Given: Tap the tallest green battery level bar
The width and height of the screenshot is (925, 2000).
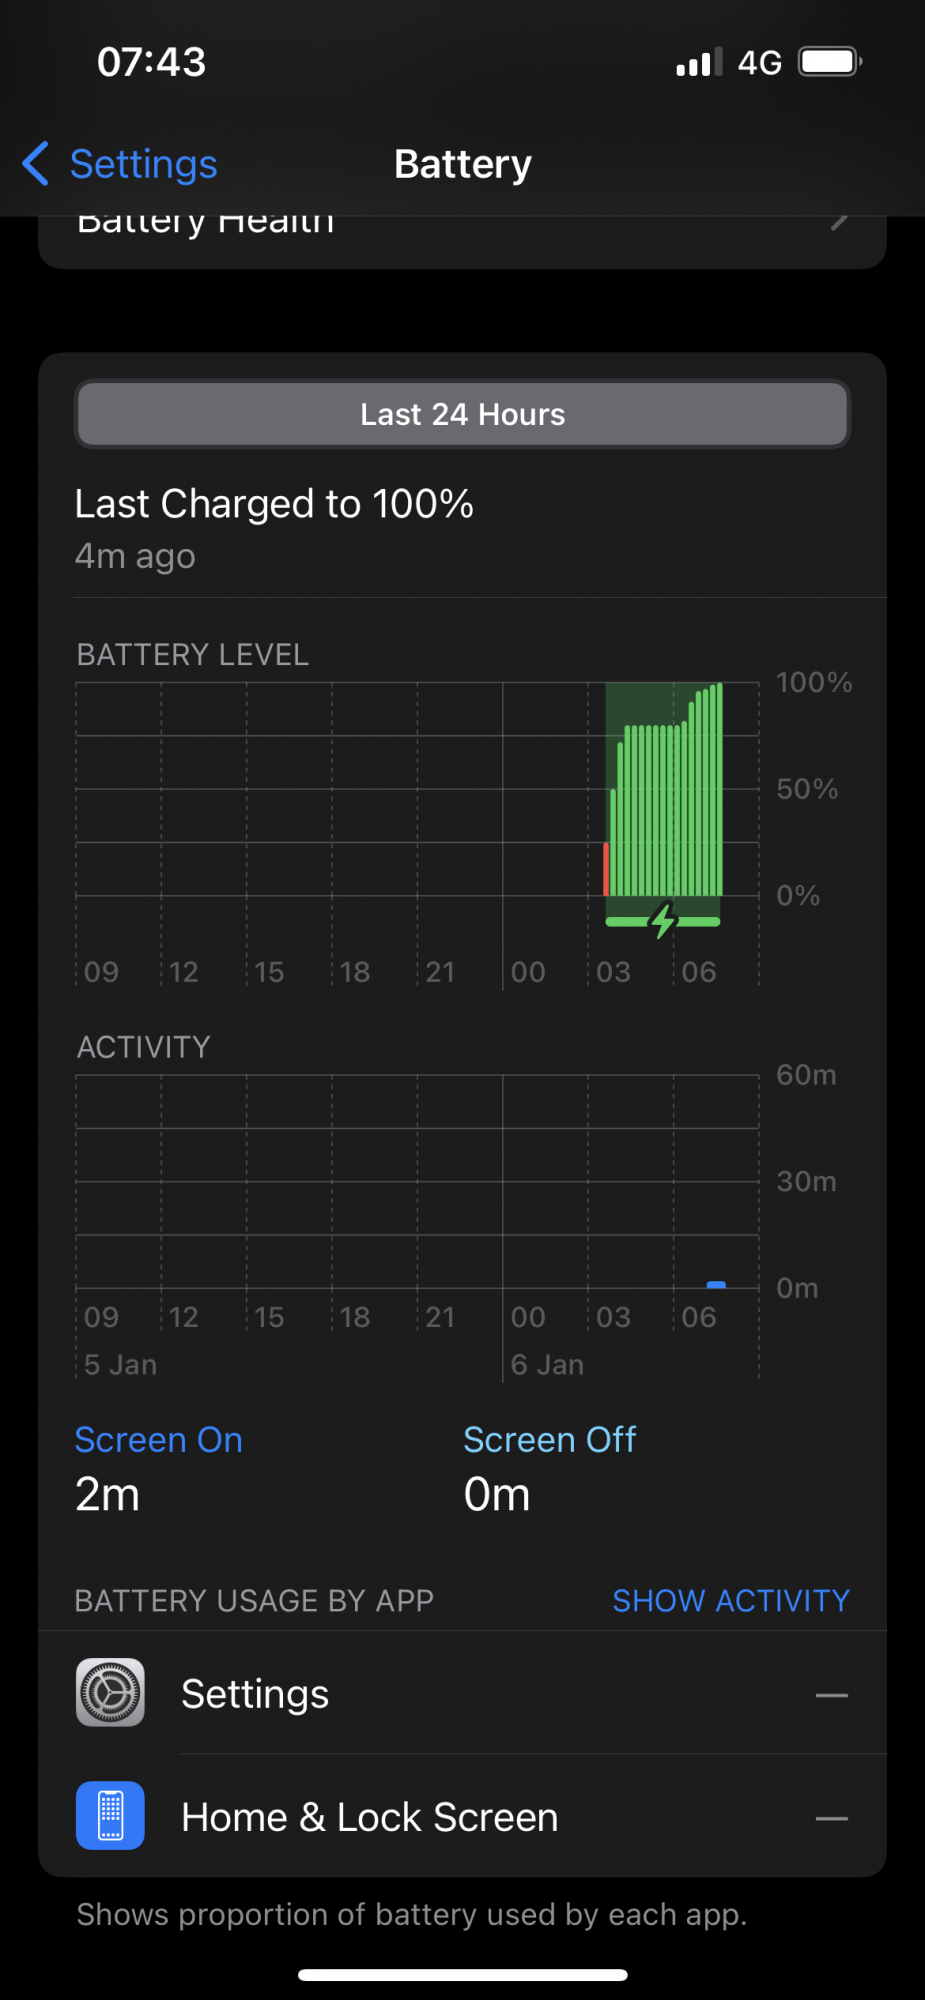Looking at the screenshot, I should (720, 789).
